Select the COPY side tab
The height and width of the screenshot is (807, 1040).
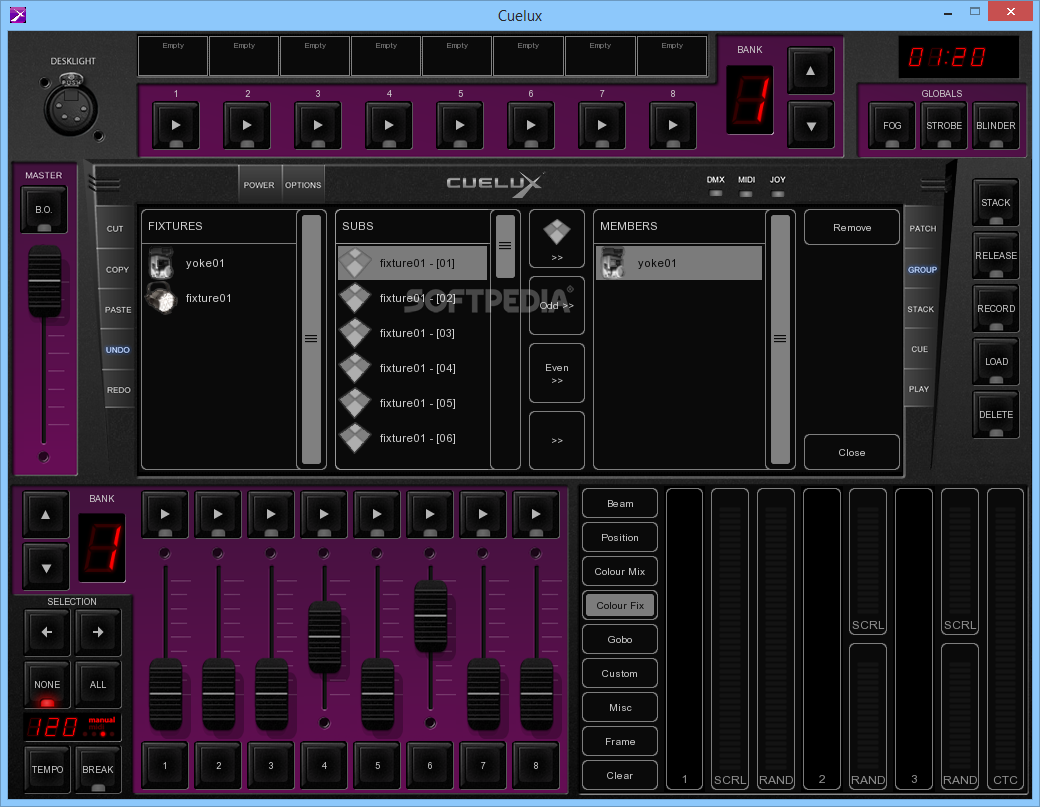(x=117, y=270)
